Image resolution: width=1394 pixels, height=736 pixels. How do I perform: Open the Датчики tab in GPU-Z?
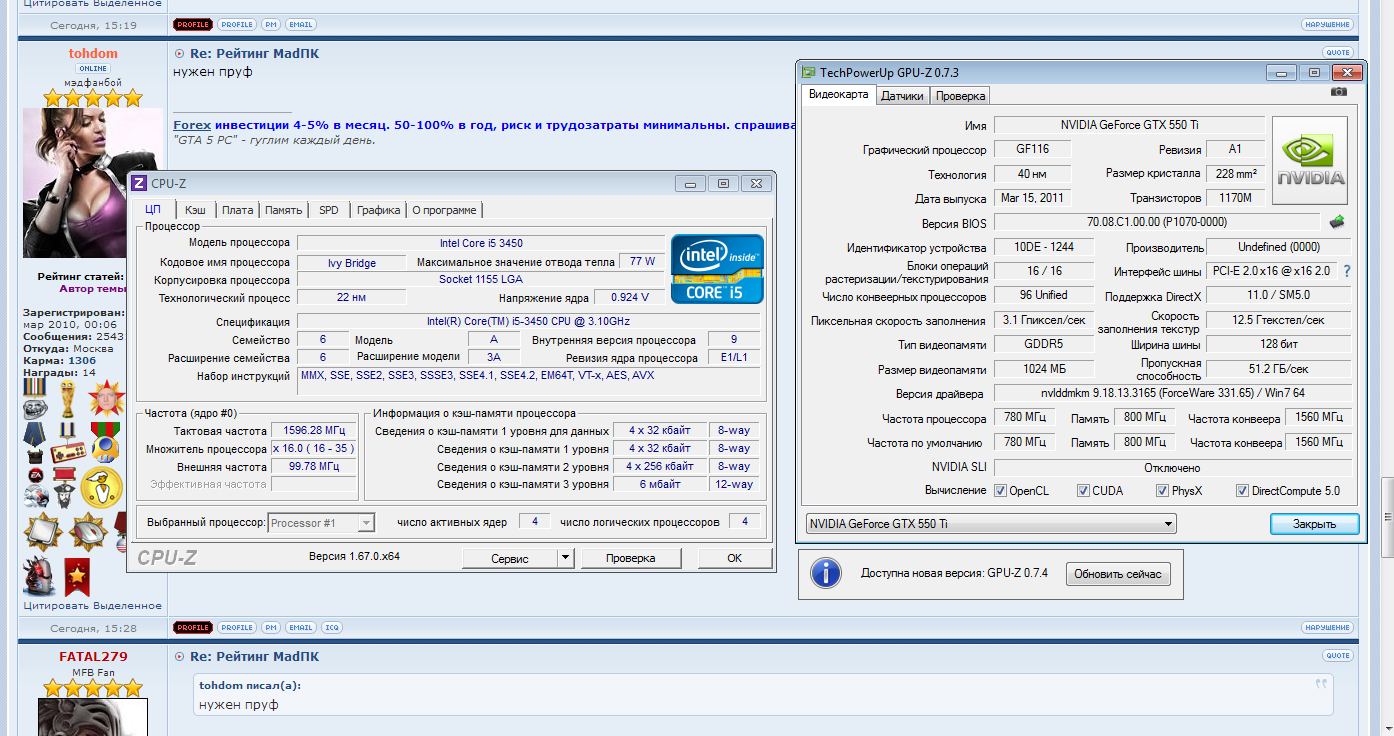coord(902,96)
